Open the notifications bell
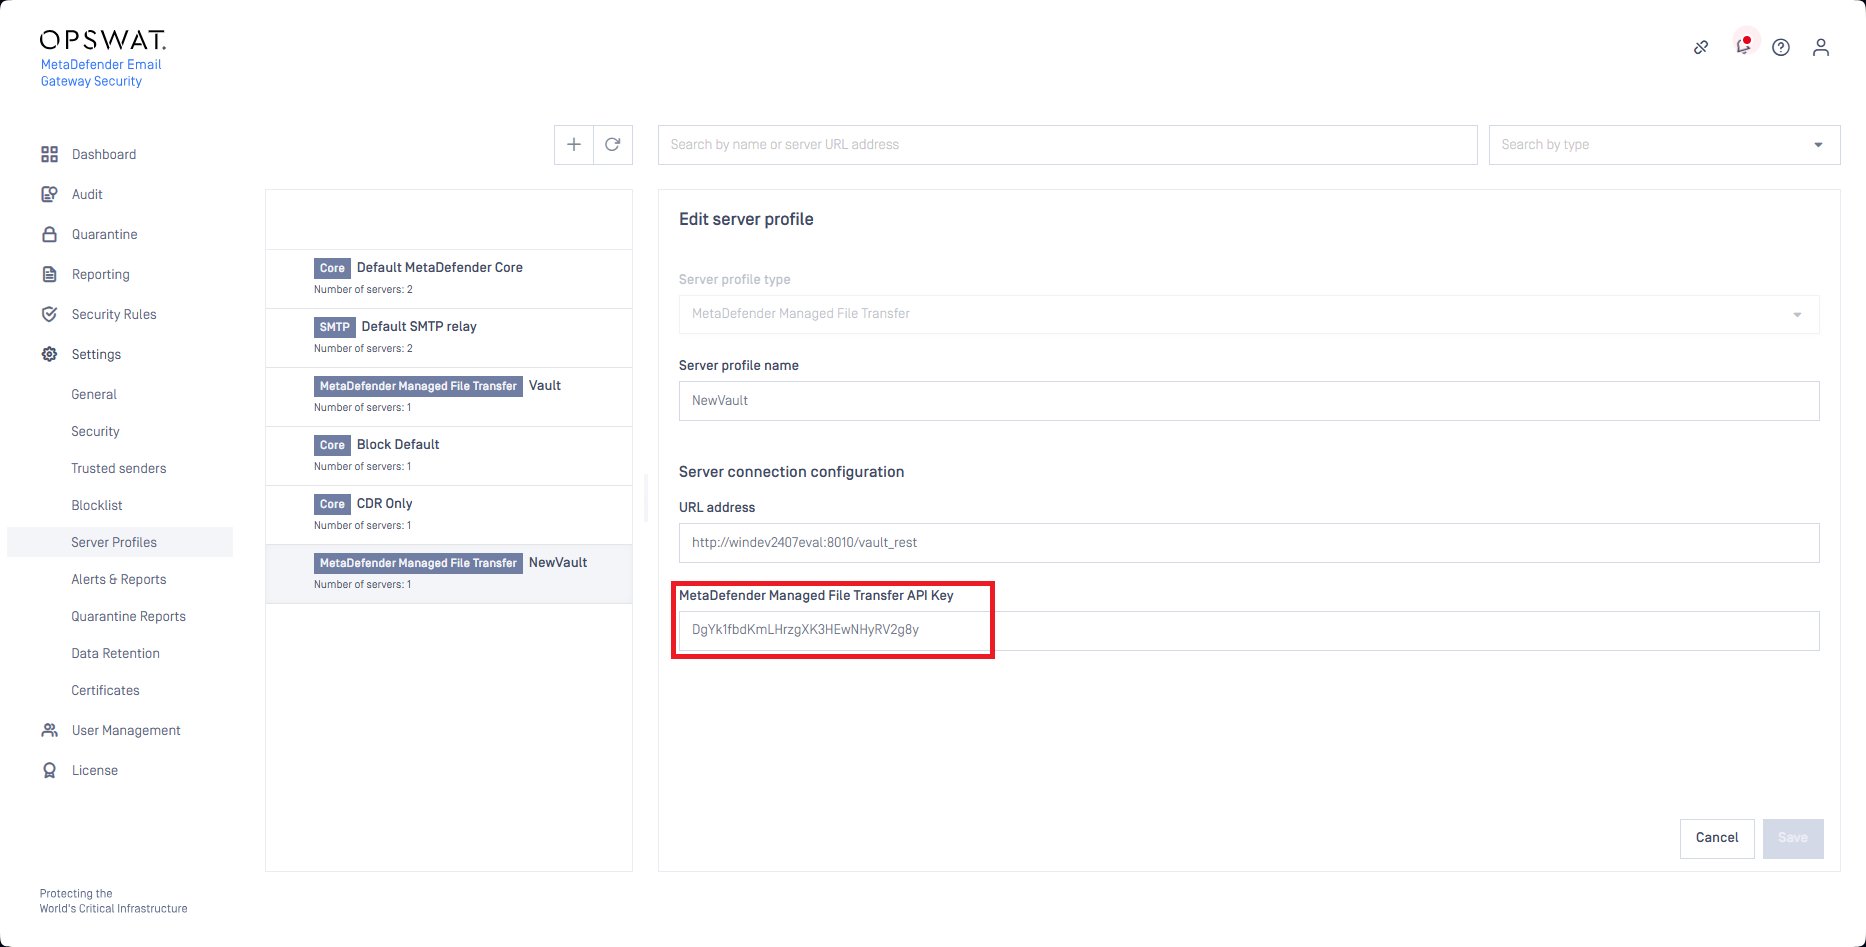 click(1743, 46)
